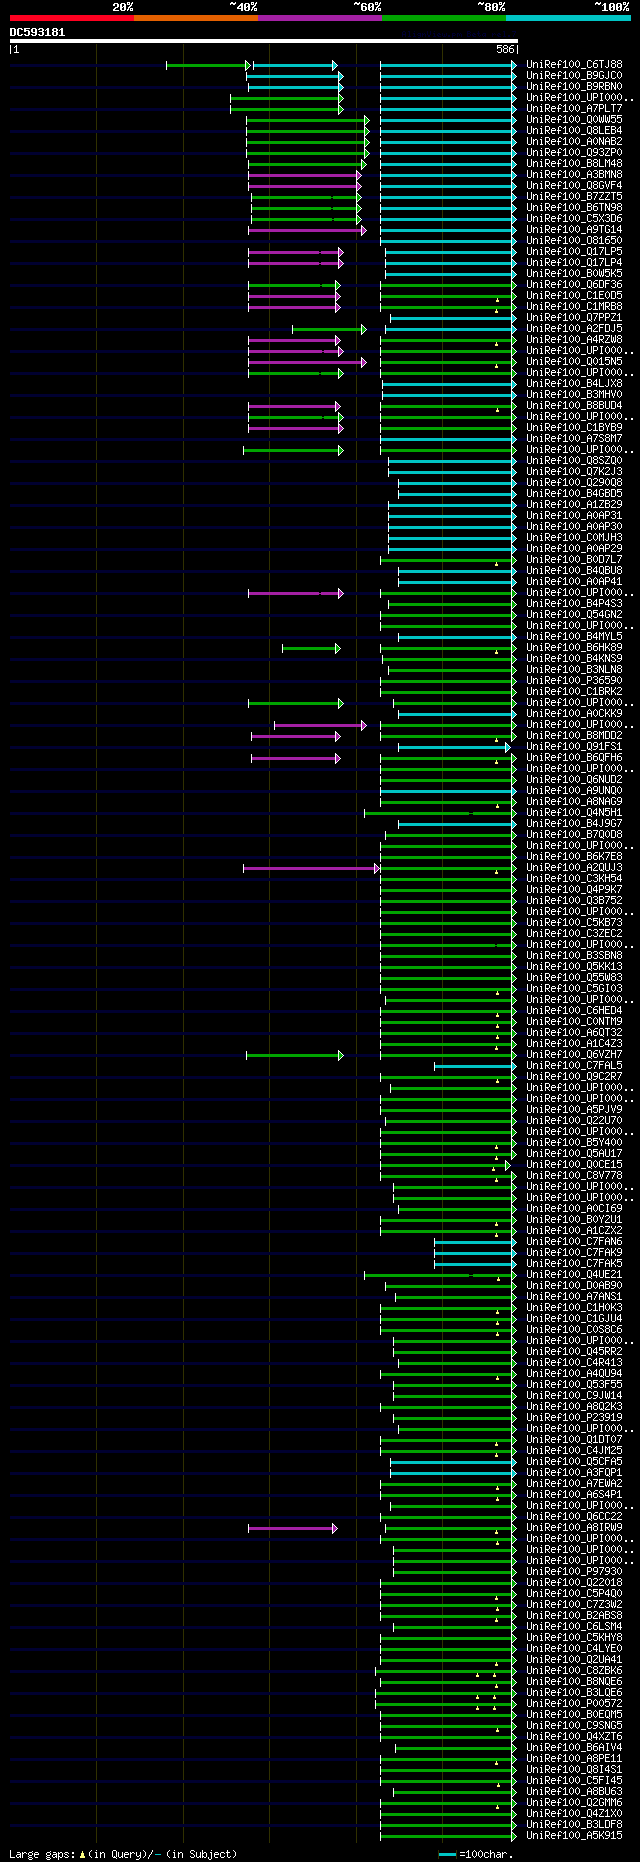
Task: Open hit UniRef100_C6TJ88
Action: [x=574, y=65]
